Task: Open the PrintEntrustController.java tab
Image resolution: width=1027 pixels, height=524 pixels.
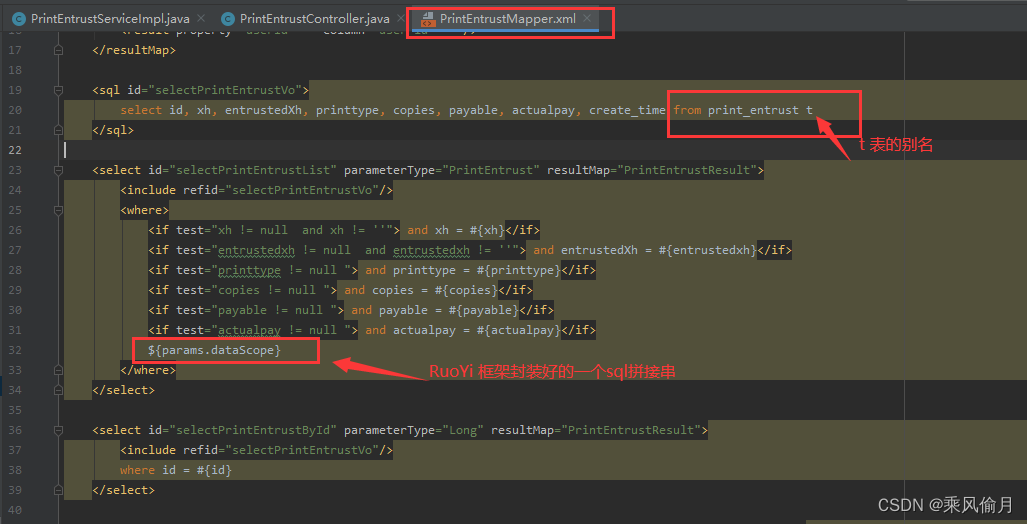Action: click(x=314, y=19)
